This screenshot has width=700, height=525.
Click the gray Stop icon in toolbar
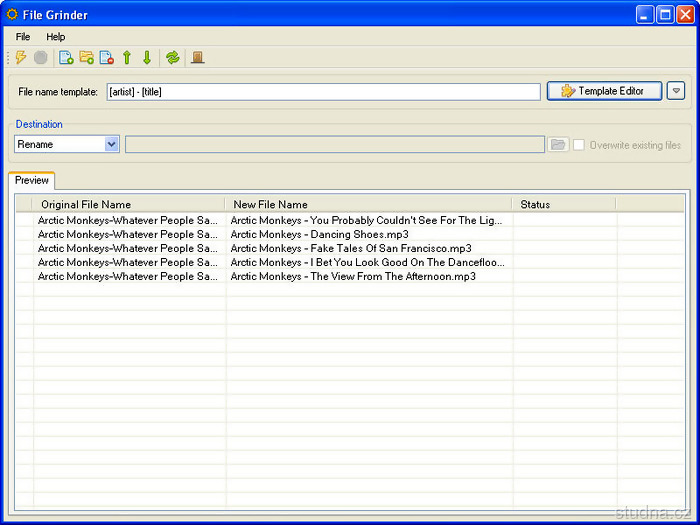coord(41,58)
